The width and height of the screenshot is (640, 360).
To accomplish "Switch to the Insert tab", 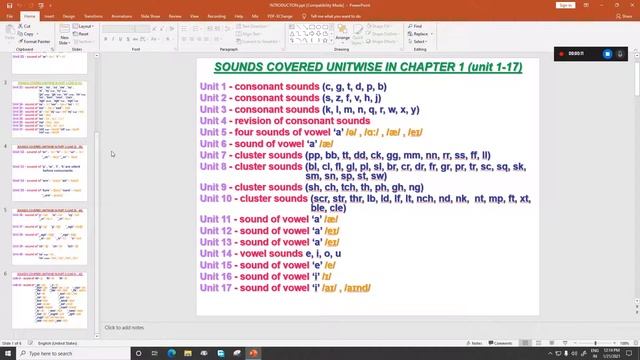I will 49,16.
